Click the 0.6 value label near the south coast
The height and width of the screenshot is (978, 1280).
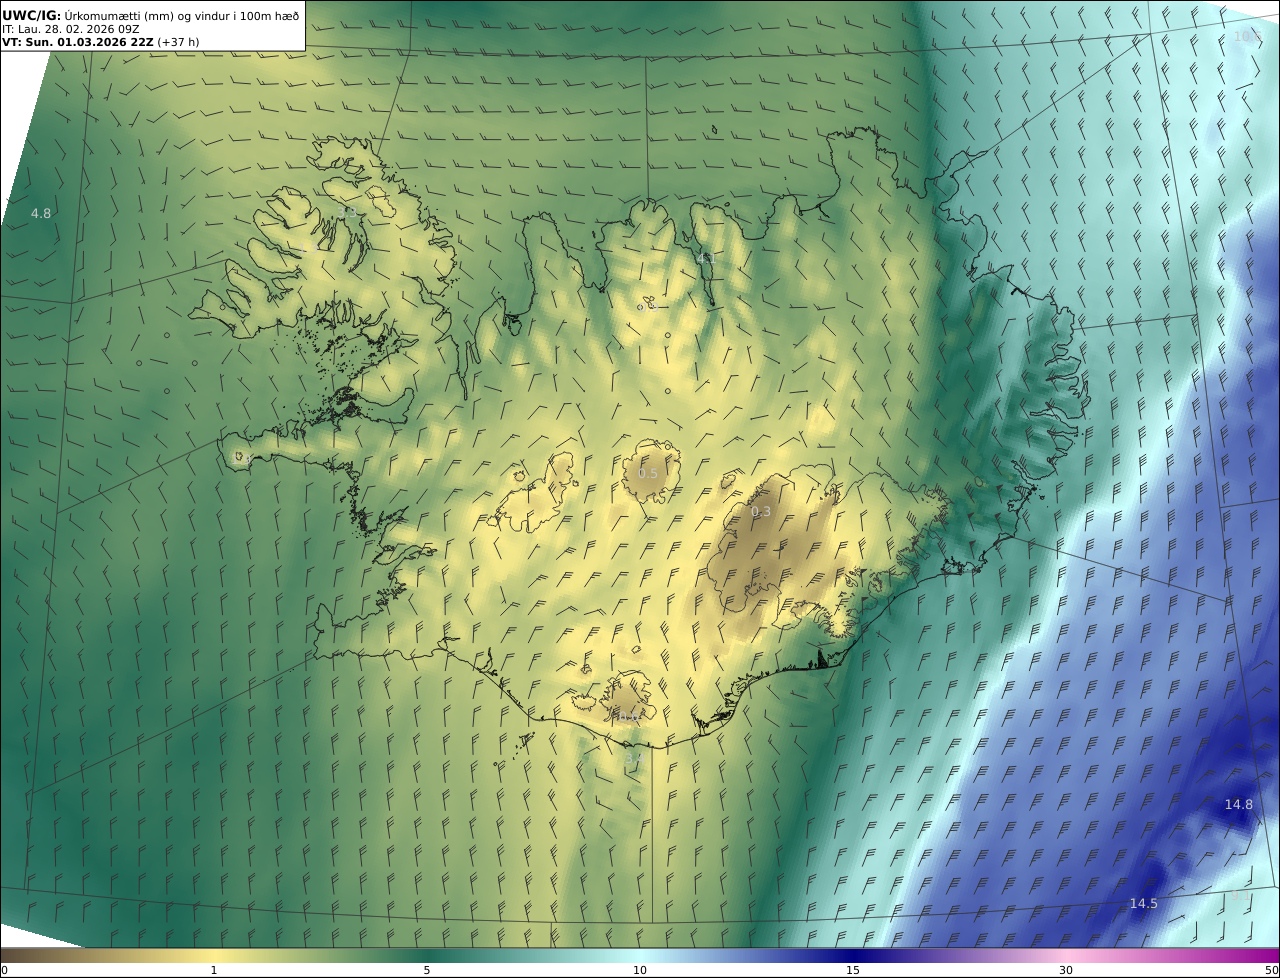pos(627,718)
